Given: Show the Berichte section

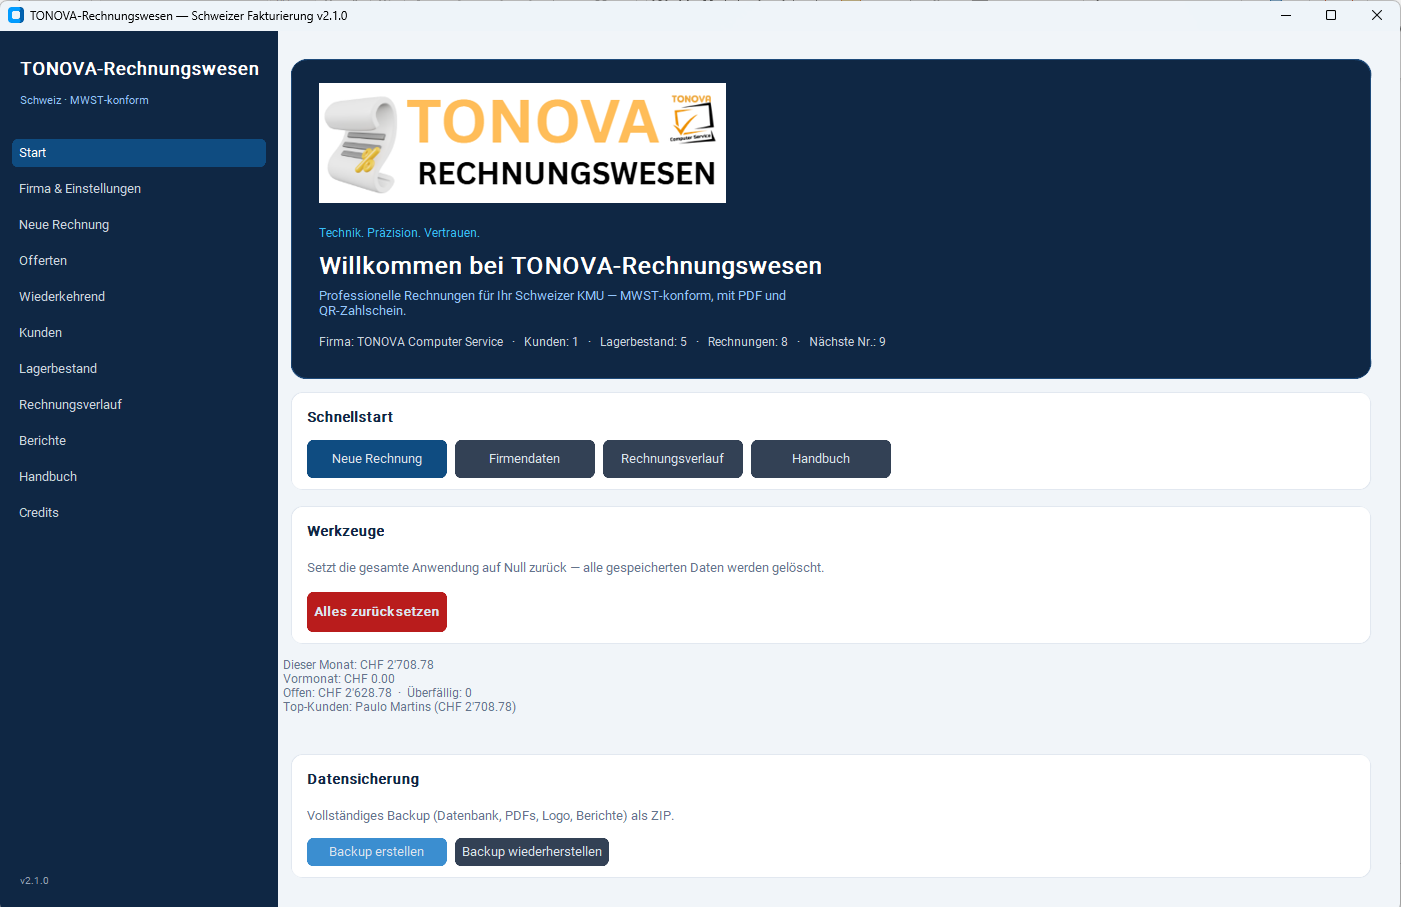Looking at the screenshot, I should click(139, 441).
